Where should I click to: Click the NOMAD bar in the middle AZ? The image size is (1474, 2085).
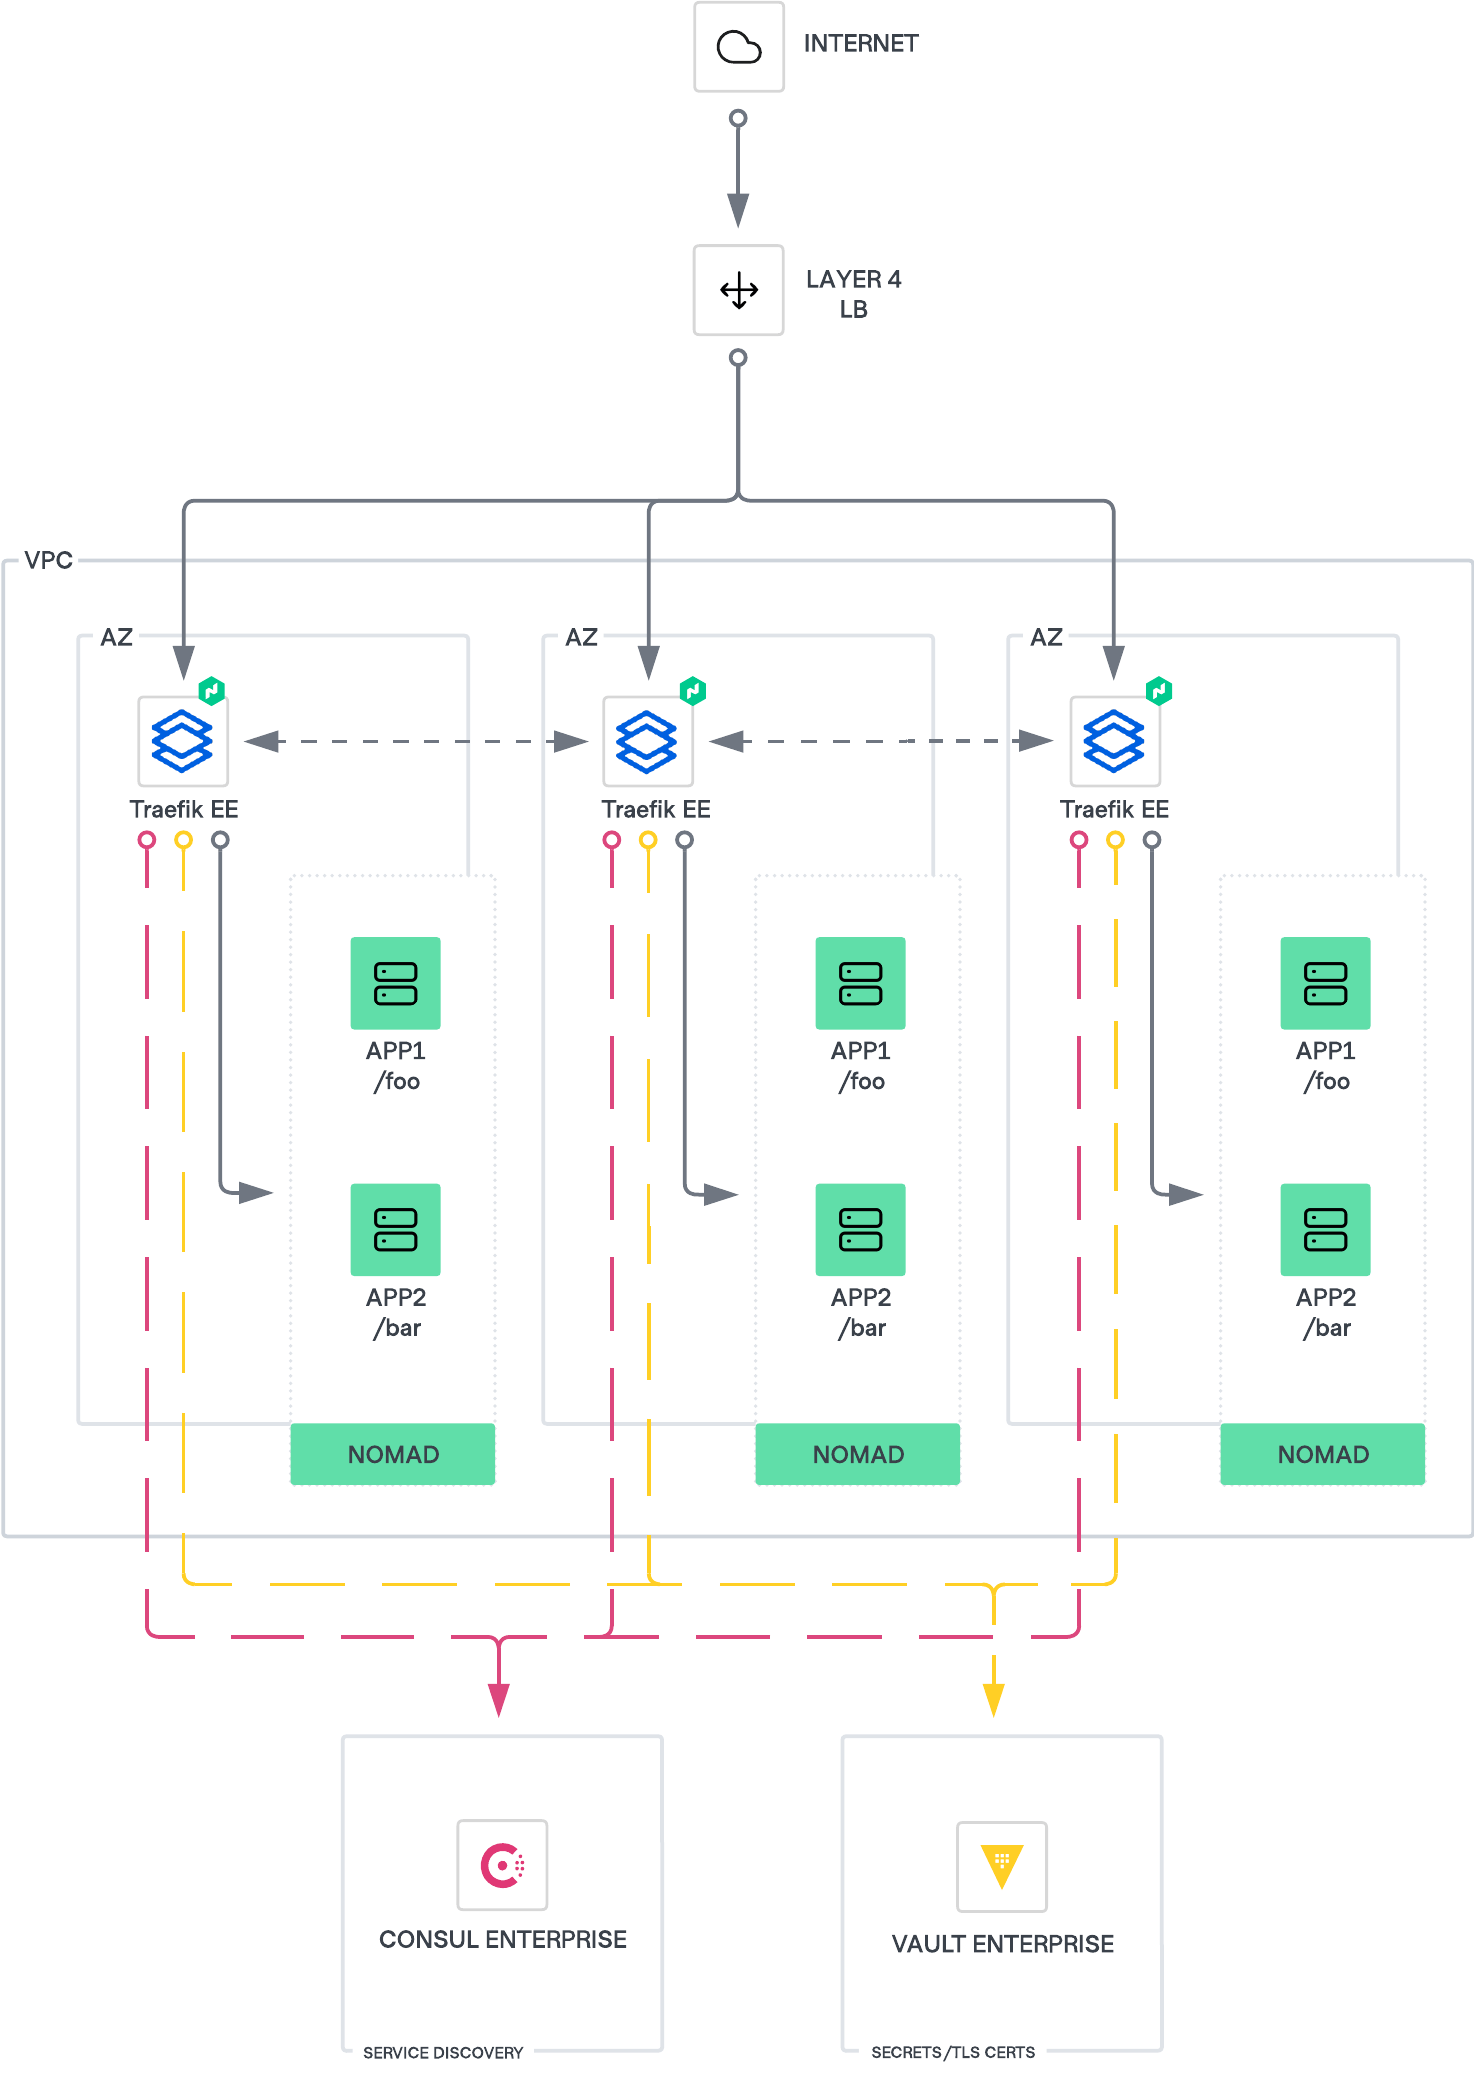(858, 1454)
